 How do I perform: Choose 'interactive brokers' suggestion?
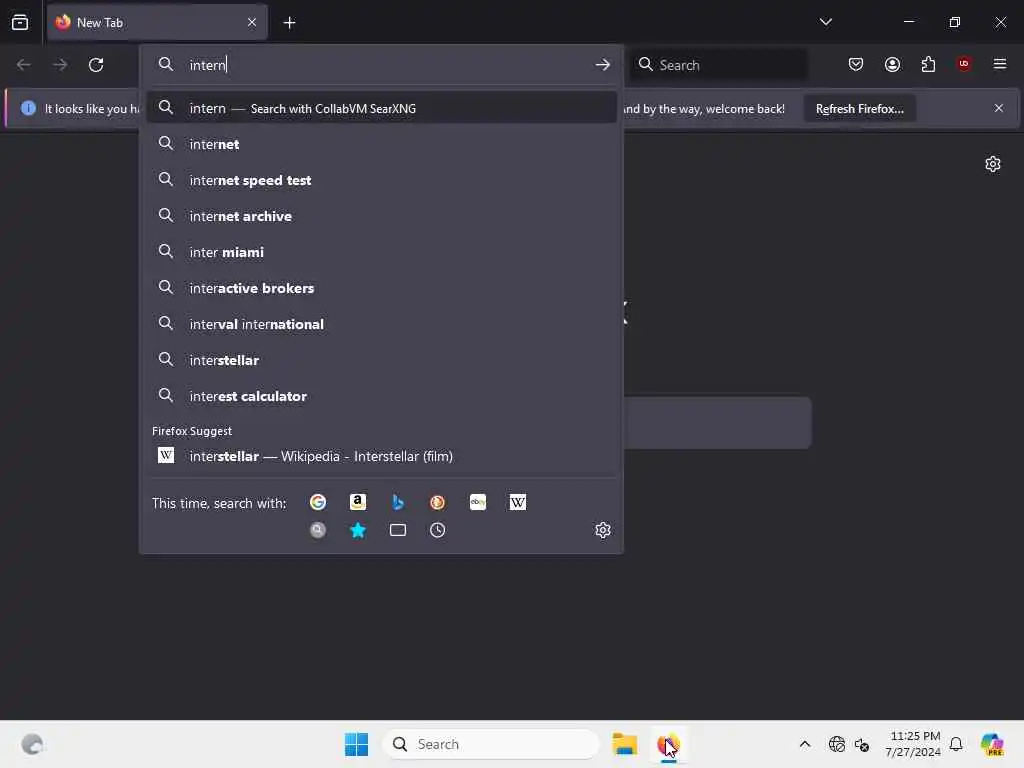coord(381,287)
